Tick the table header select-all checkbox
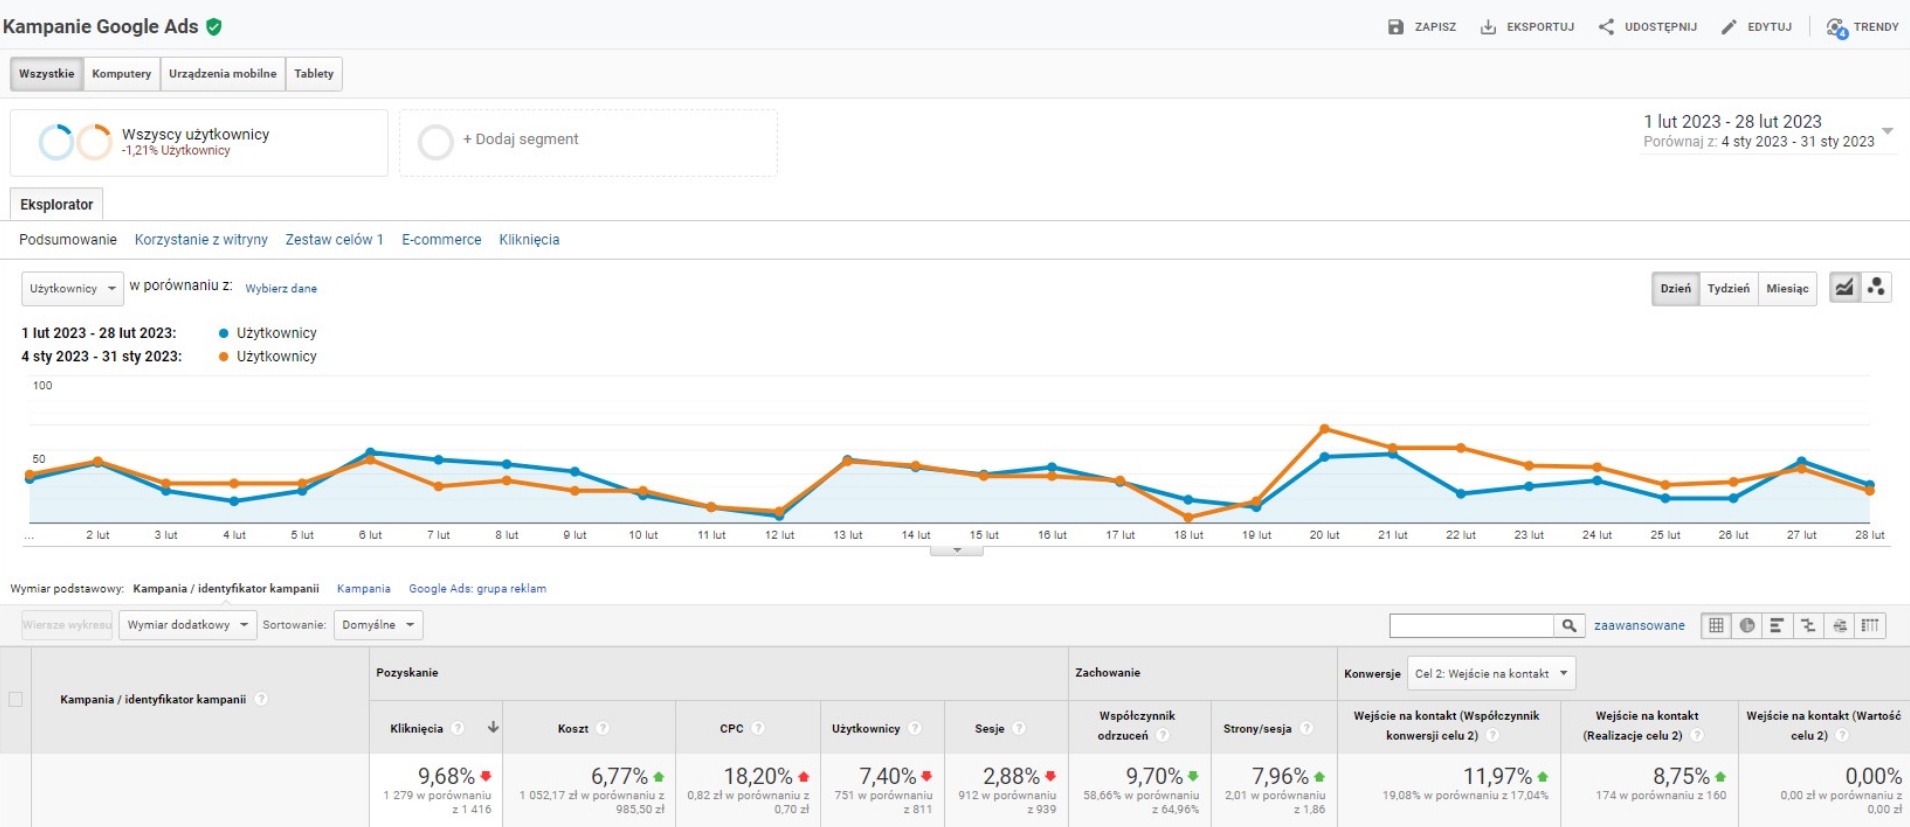Screen dimensions: 1910x827 (16, 699)
